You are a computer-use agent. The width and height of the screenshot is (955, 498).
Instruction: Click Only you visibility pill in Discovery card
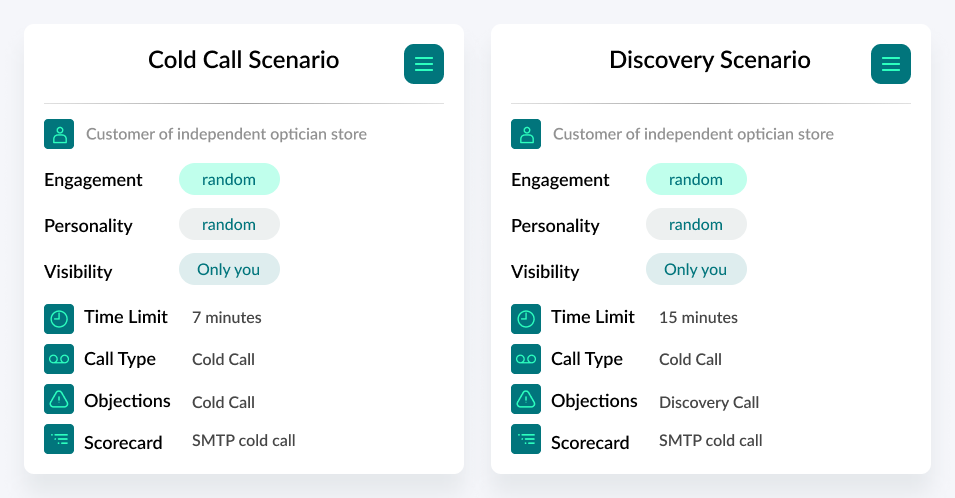[x=696, y=269]
